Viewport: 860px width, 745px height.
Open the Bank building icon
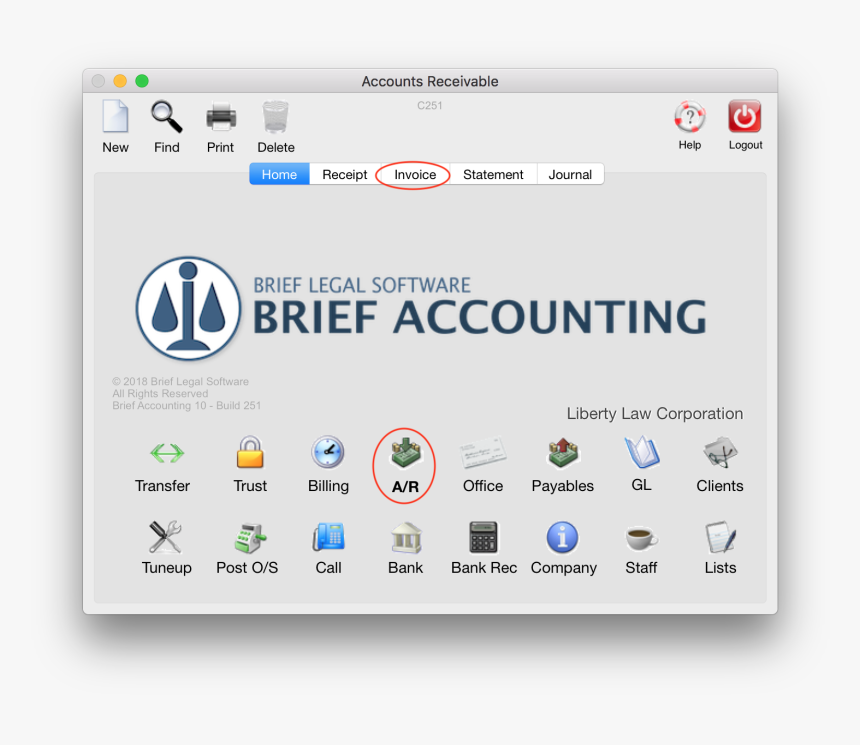[x=406, y=537]
